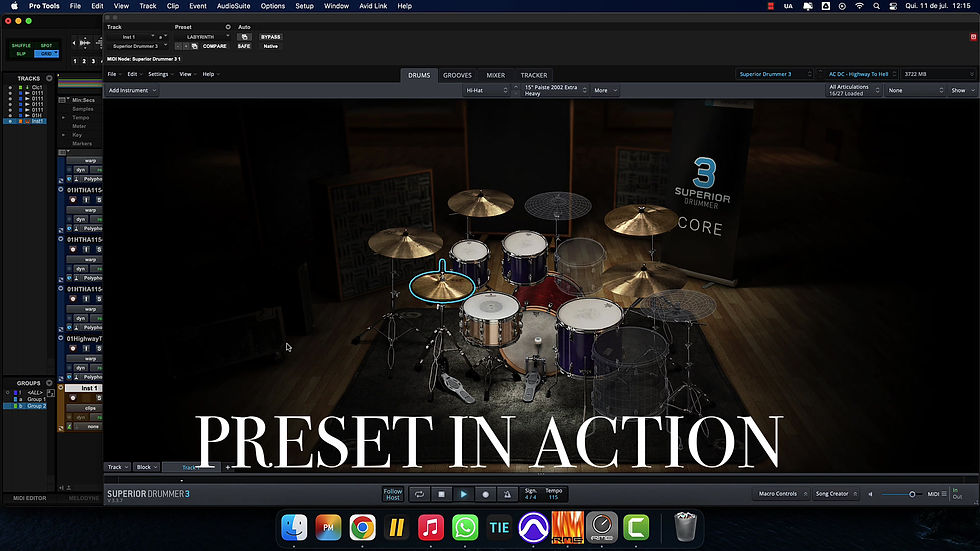Viewport: 980px width, 551px height.
Task: Click the Tempo 115 value
Action: click(x=554, y=494)
